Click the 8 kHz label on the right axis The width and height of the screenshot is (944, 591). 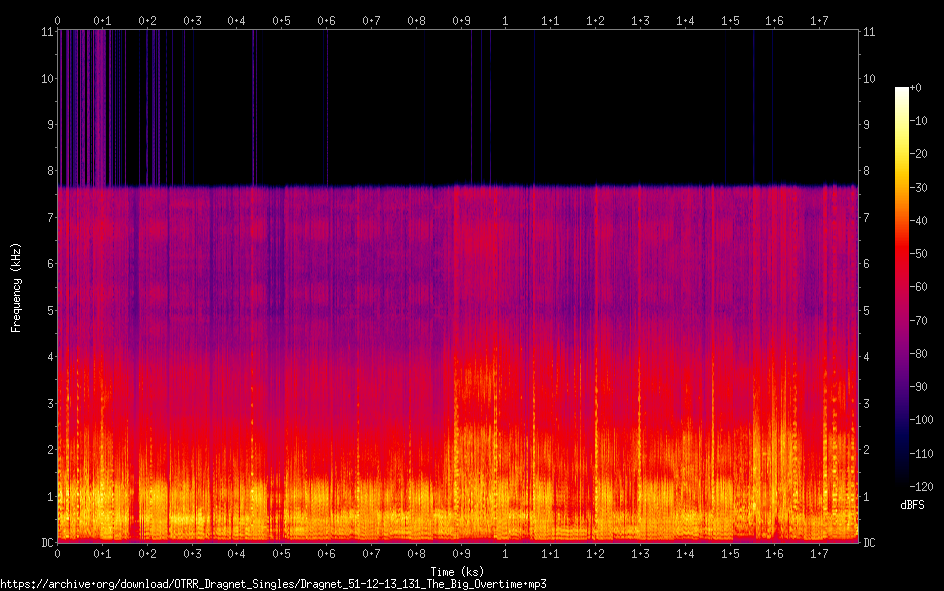pos(868,171)
